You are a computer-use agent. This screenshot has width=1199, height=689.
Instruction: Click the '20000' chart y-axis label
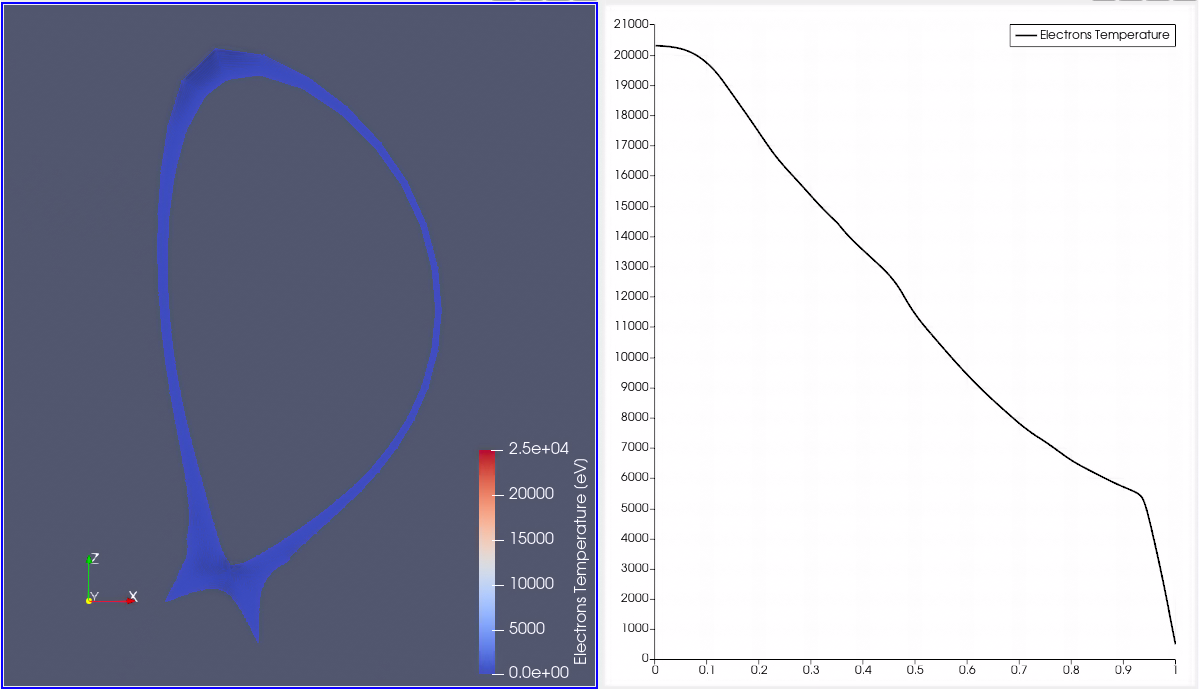[631, 55]
